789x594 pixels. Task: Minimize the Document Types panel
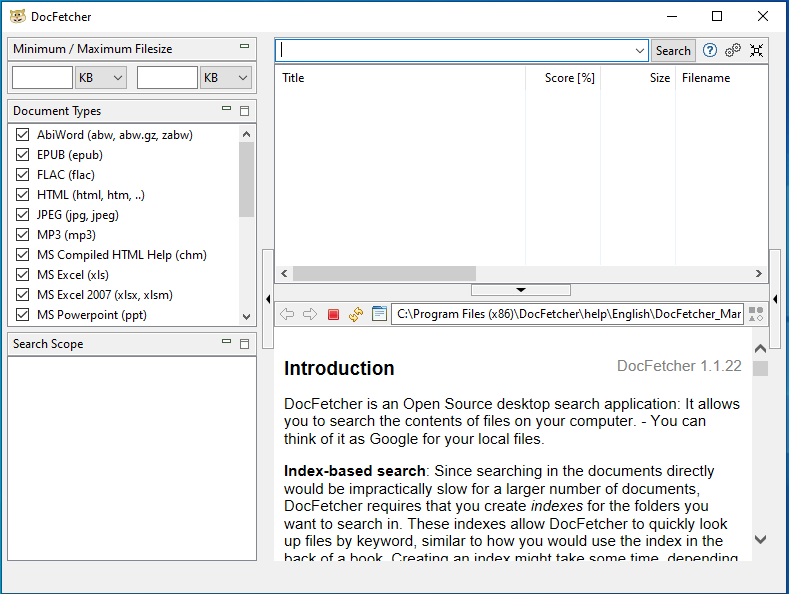click(226, 108)
